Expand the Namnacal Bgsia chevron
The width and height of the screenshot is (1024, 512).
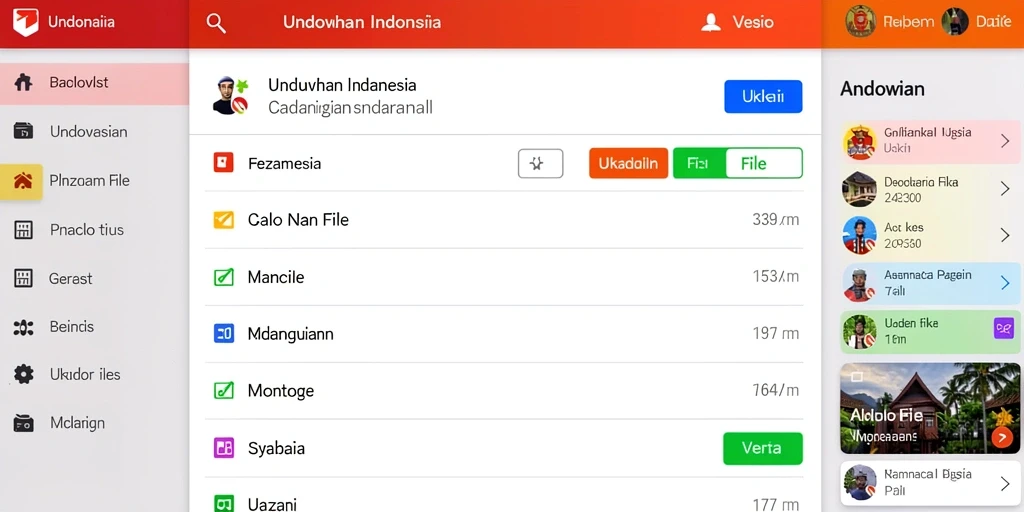pos(1005,484)
